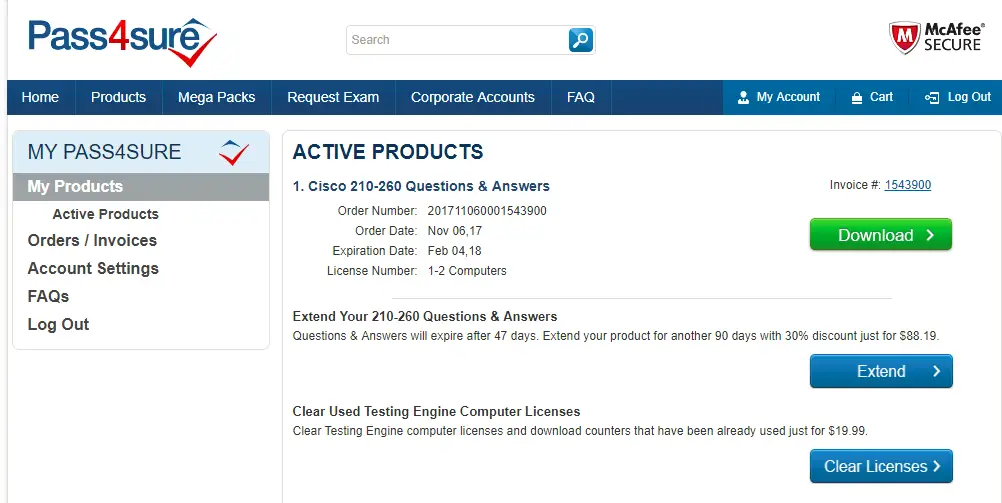The width and height of the screenshot is (1002, 503).
Task: Open the Products menu
Action: click(118, 97)
